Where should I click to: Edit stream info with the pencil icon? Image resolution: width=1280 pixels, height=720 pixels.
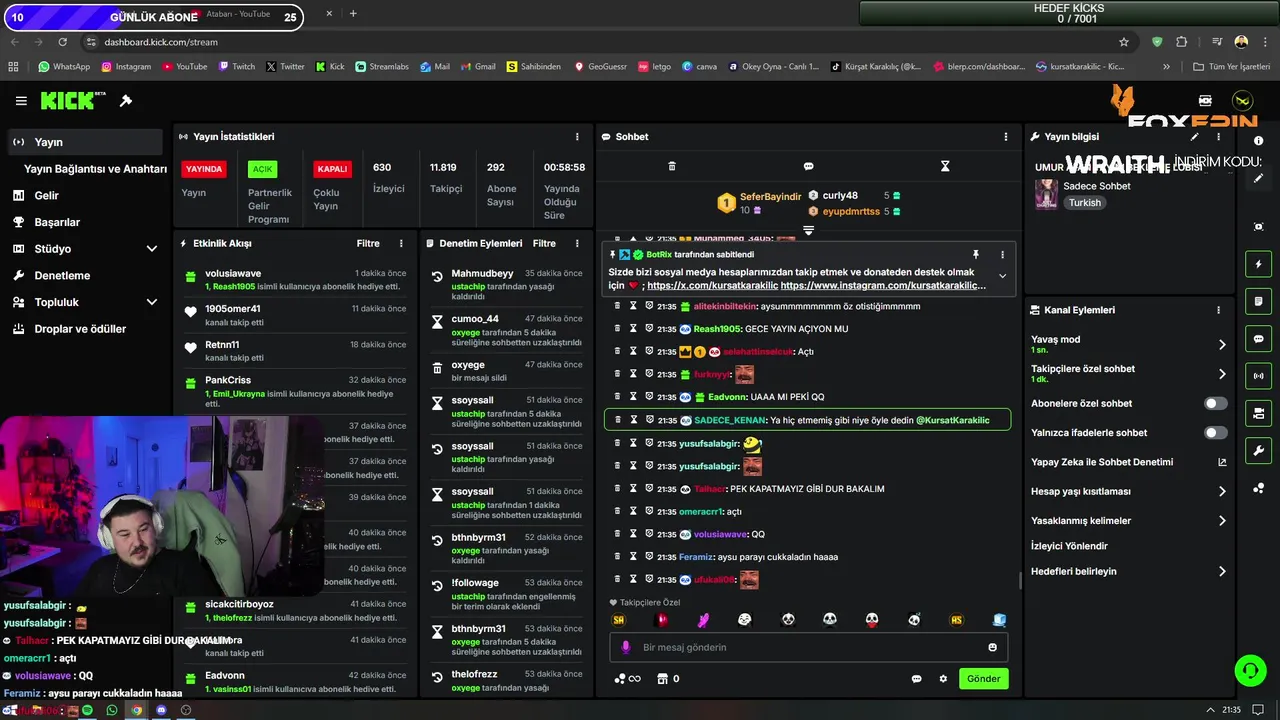coord(1194,137)
